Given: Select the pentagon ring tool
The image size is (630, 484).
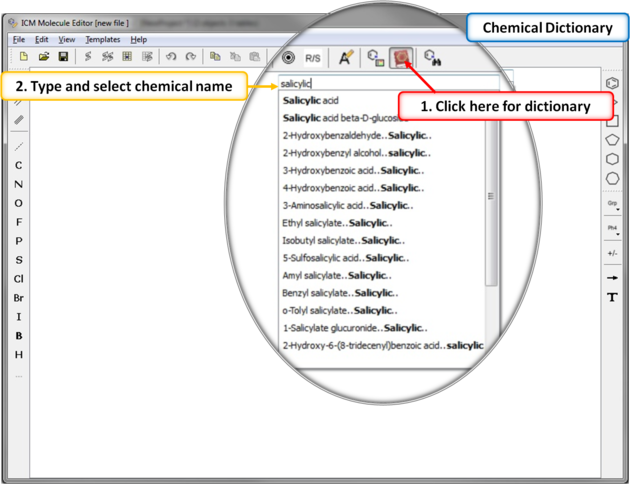Looking at the screenshot, I should pyautogui.click(x=612, y=140).
